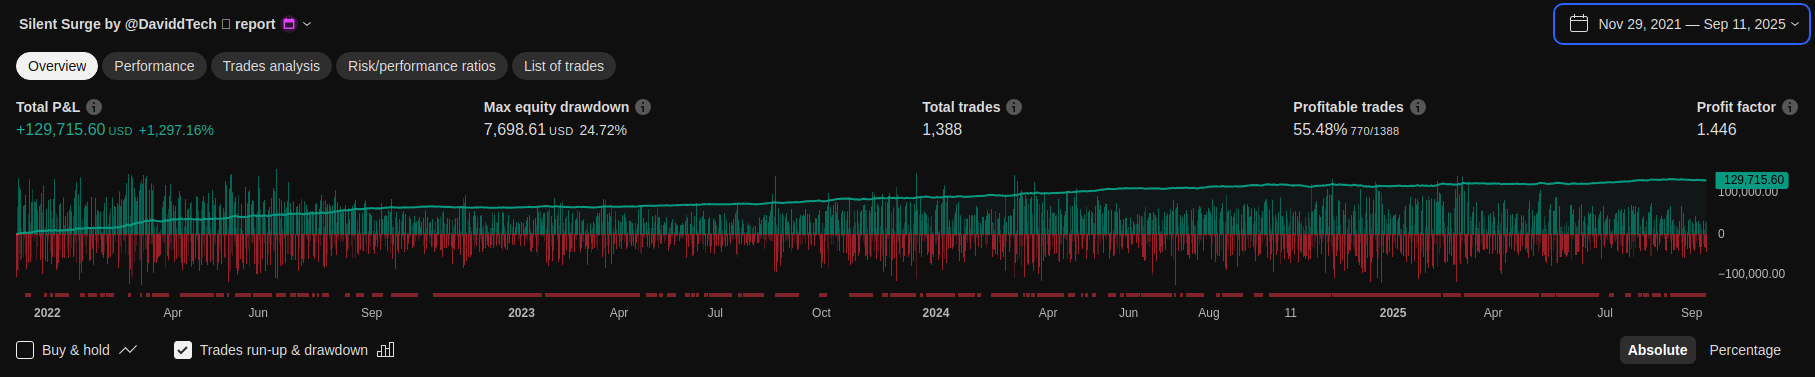Image resolution: width=1815 pixels, height=377 pixels.
Task: Click the bar chart icon after run-up & drawdown
Action: pyautogui.click(x=386, y=350)
